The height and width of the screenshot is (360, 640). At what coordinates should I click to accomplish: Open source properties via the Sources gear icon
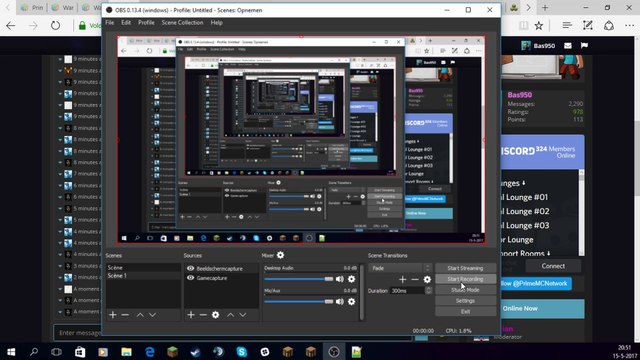pyautogui.click(x=216, y=315)
